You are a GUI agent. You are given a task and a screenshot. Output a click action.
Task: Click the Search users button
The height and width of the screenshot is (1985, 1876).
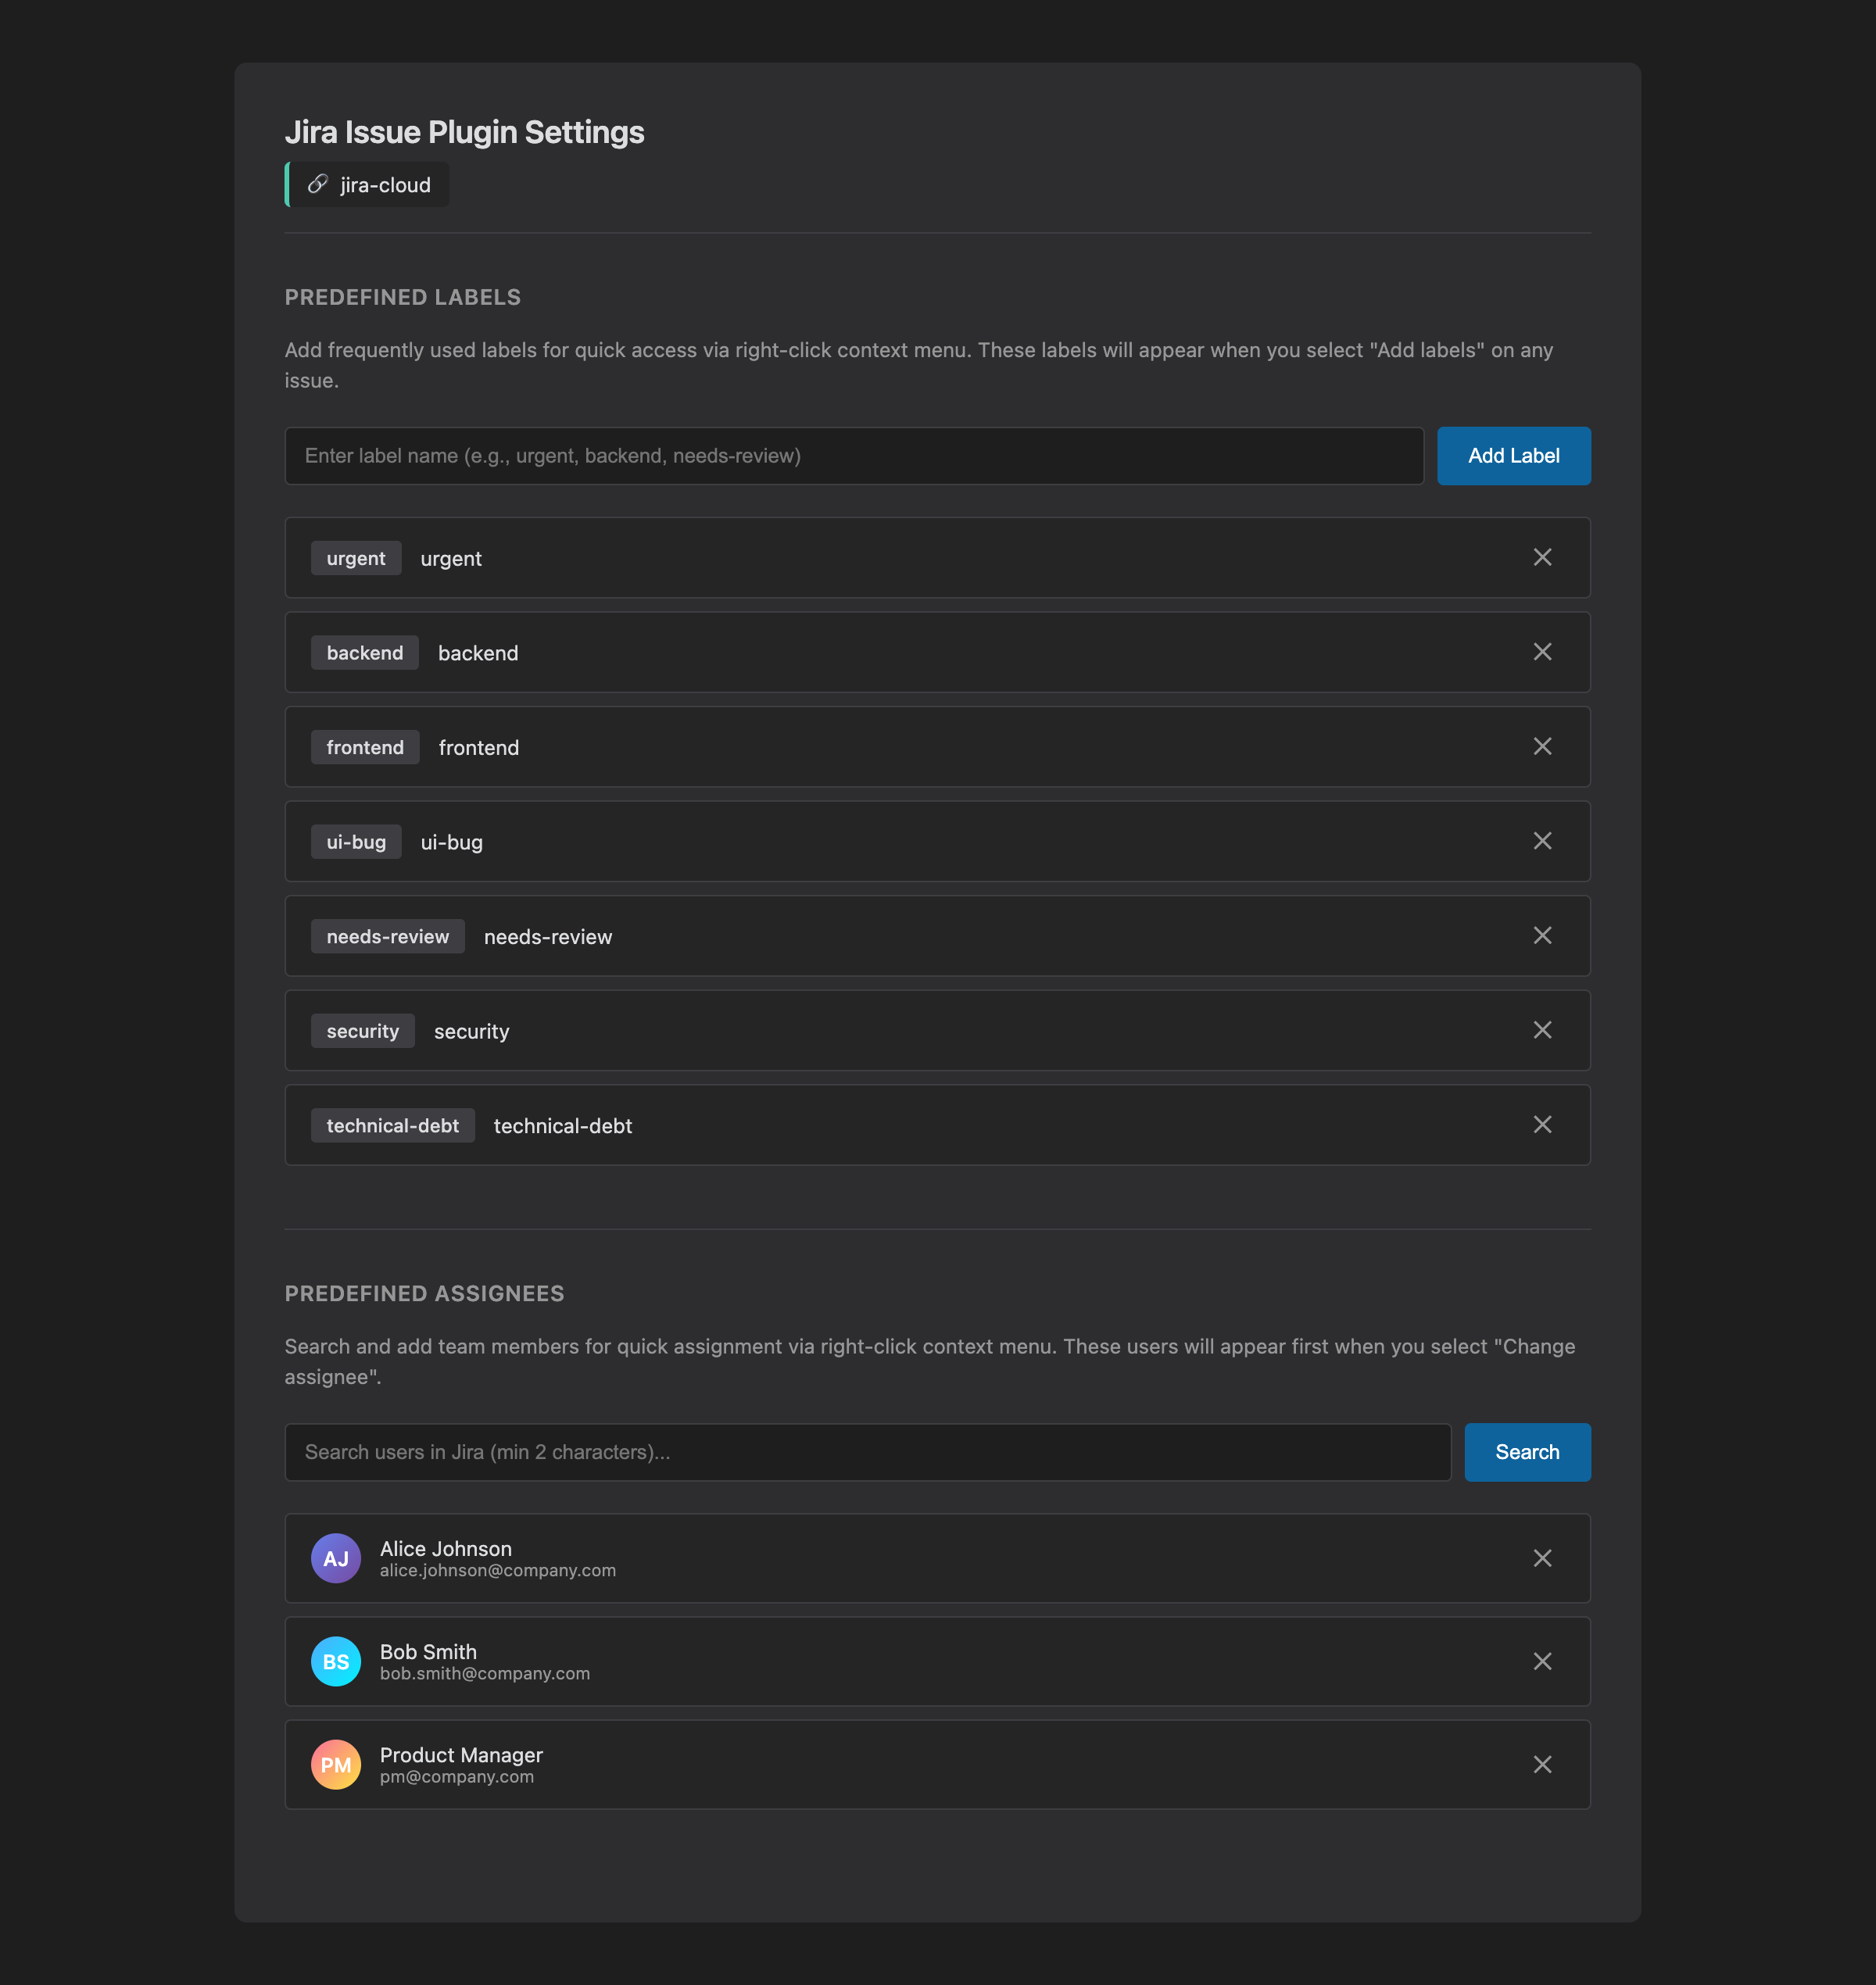click(1527, 1452)
